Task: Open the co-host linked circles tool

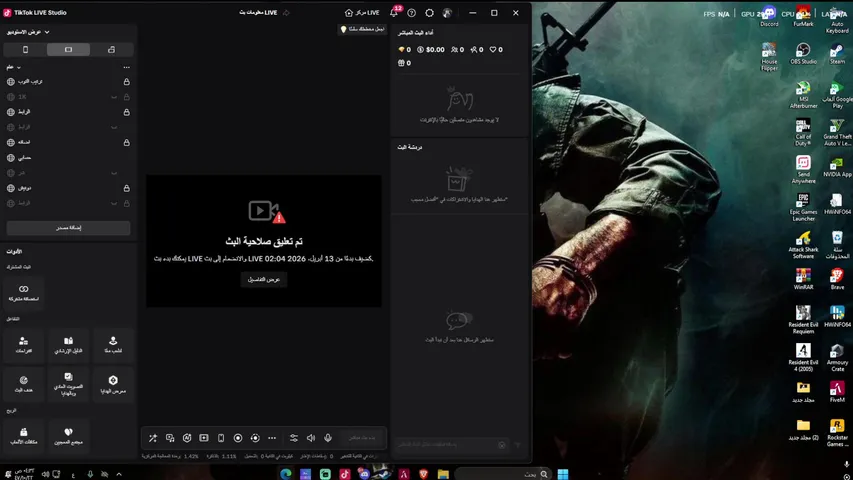Action: point(23,292)
